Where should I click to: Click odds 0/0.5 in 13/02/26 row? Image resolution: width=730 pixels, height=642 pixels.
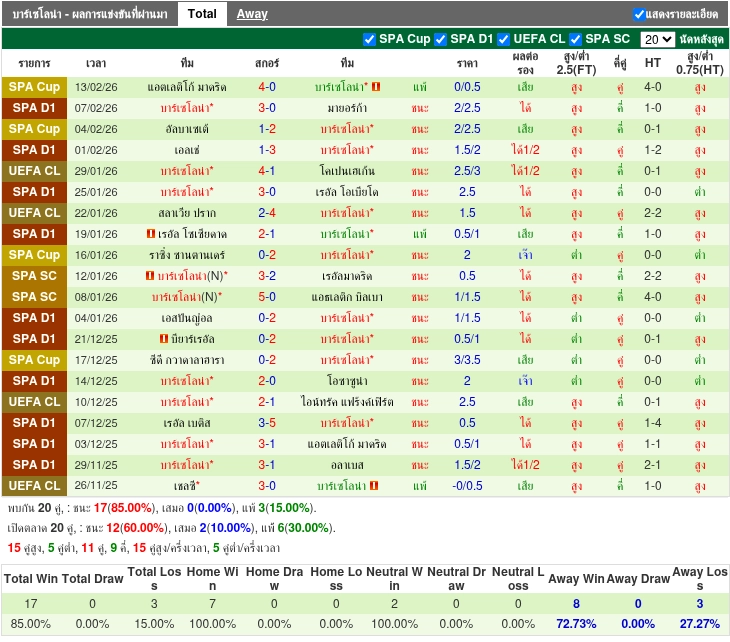tap(467, 87)
